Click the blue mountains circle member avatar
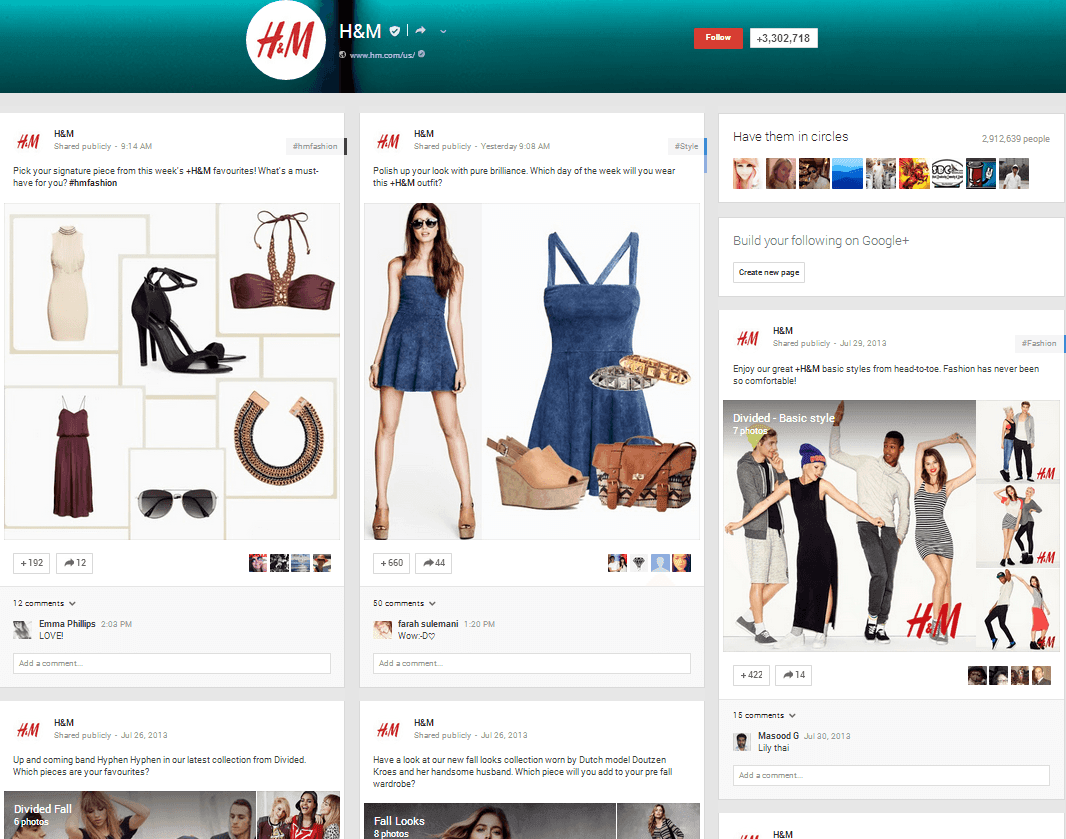1066x839 pixels. click(x=847, y=173)
